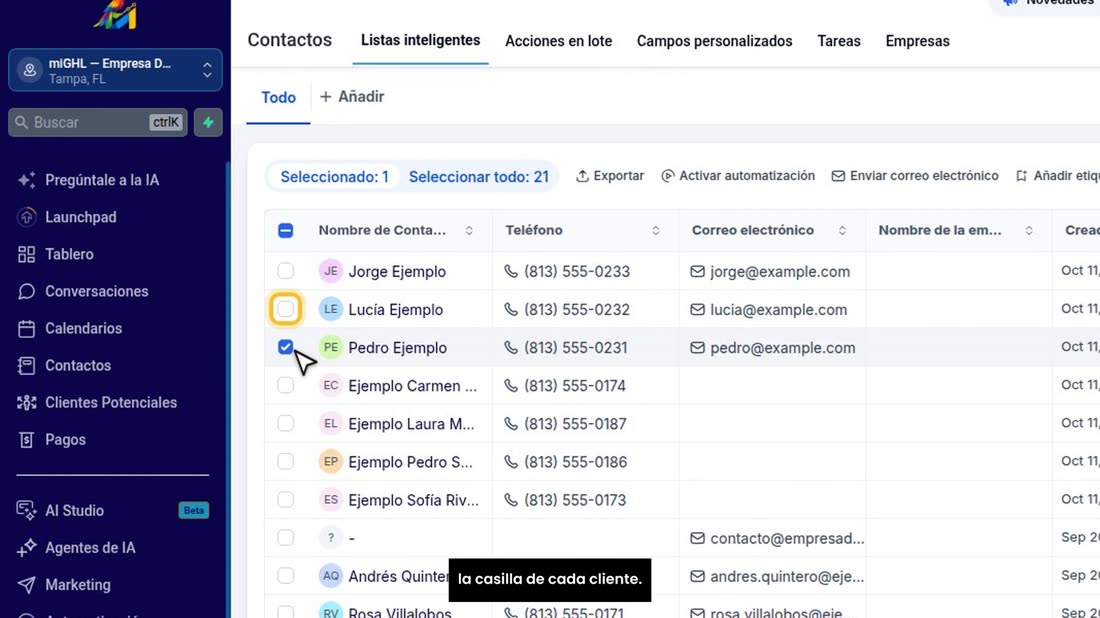Click the phone icon for Lucía Ejemplo

point(511,309)
